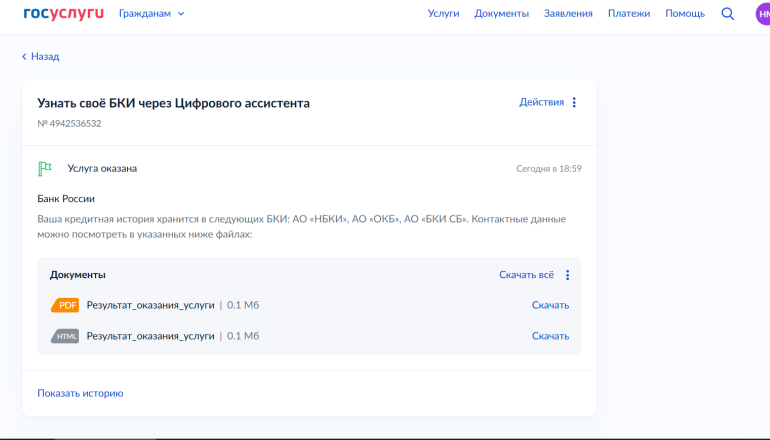Screen dimensions: 770x440
Task: Open three-dot menu beside Действия
Action: (574, 102)
